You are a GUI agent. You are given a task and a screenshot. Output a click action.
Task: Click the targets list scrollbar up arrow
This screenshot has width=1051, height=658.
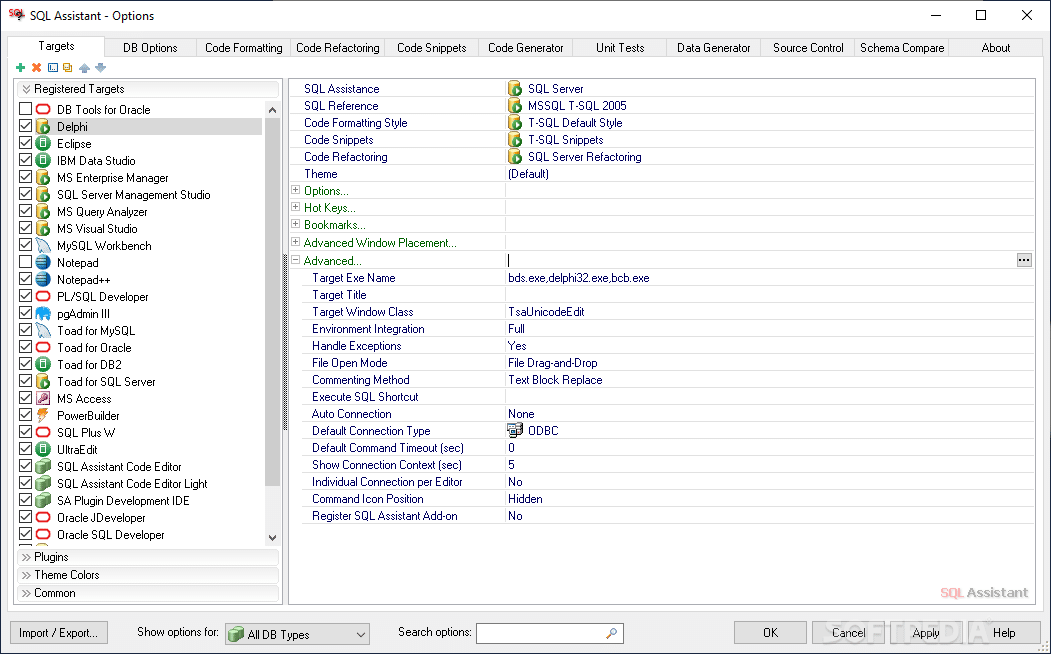tap(272, 110)
